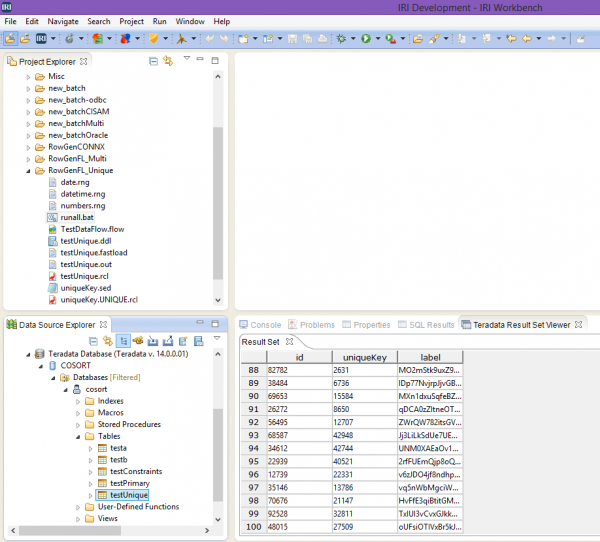
Task: Click the import tray icon in Data Source Explorer
Action: pos(153,341)
